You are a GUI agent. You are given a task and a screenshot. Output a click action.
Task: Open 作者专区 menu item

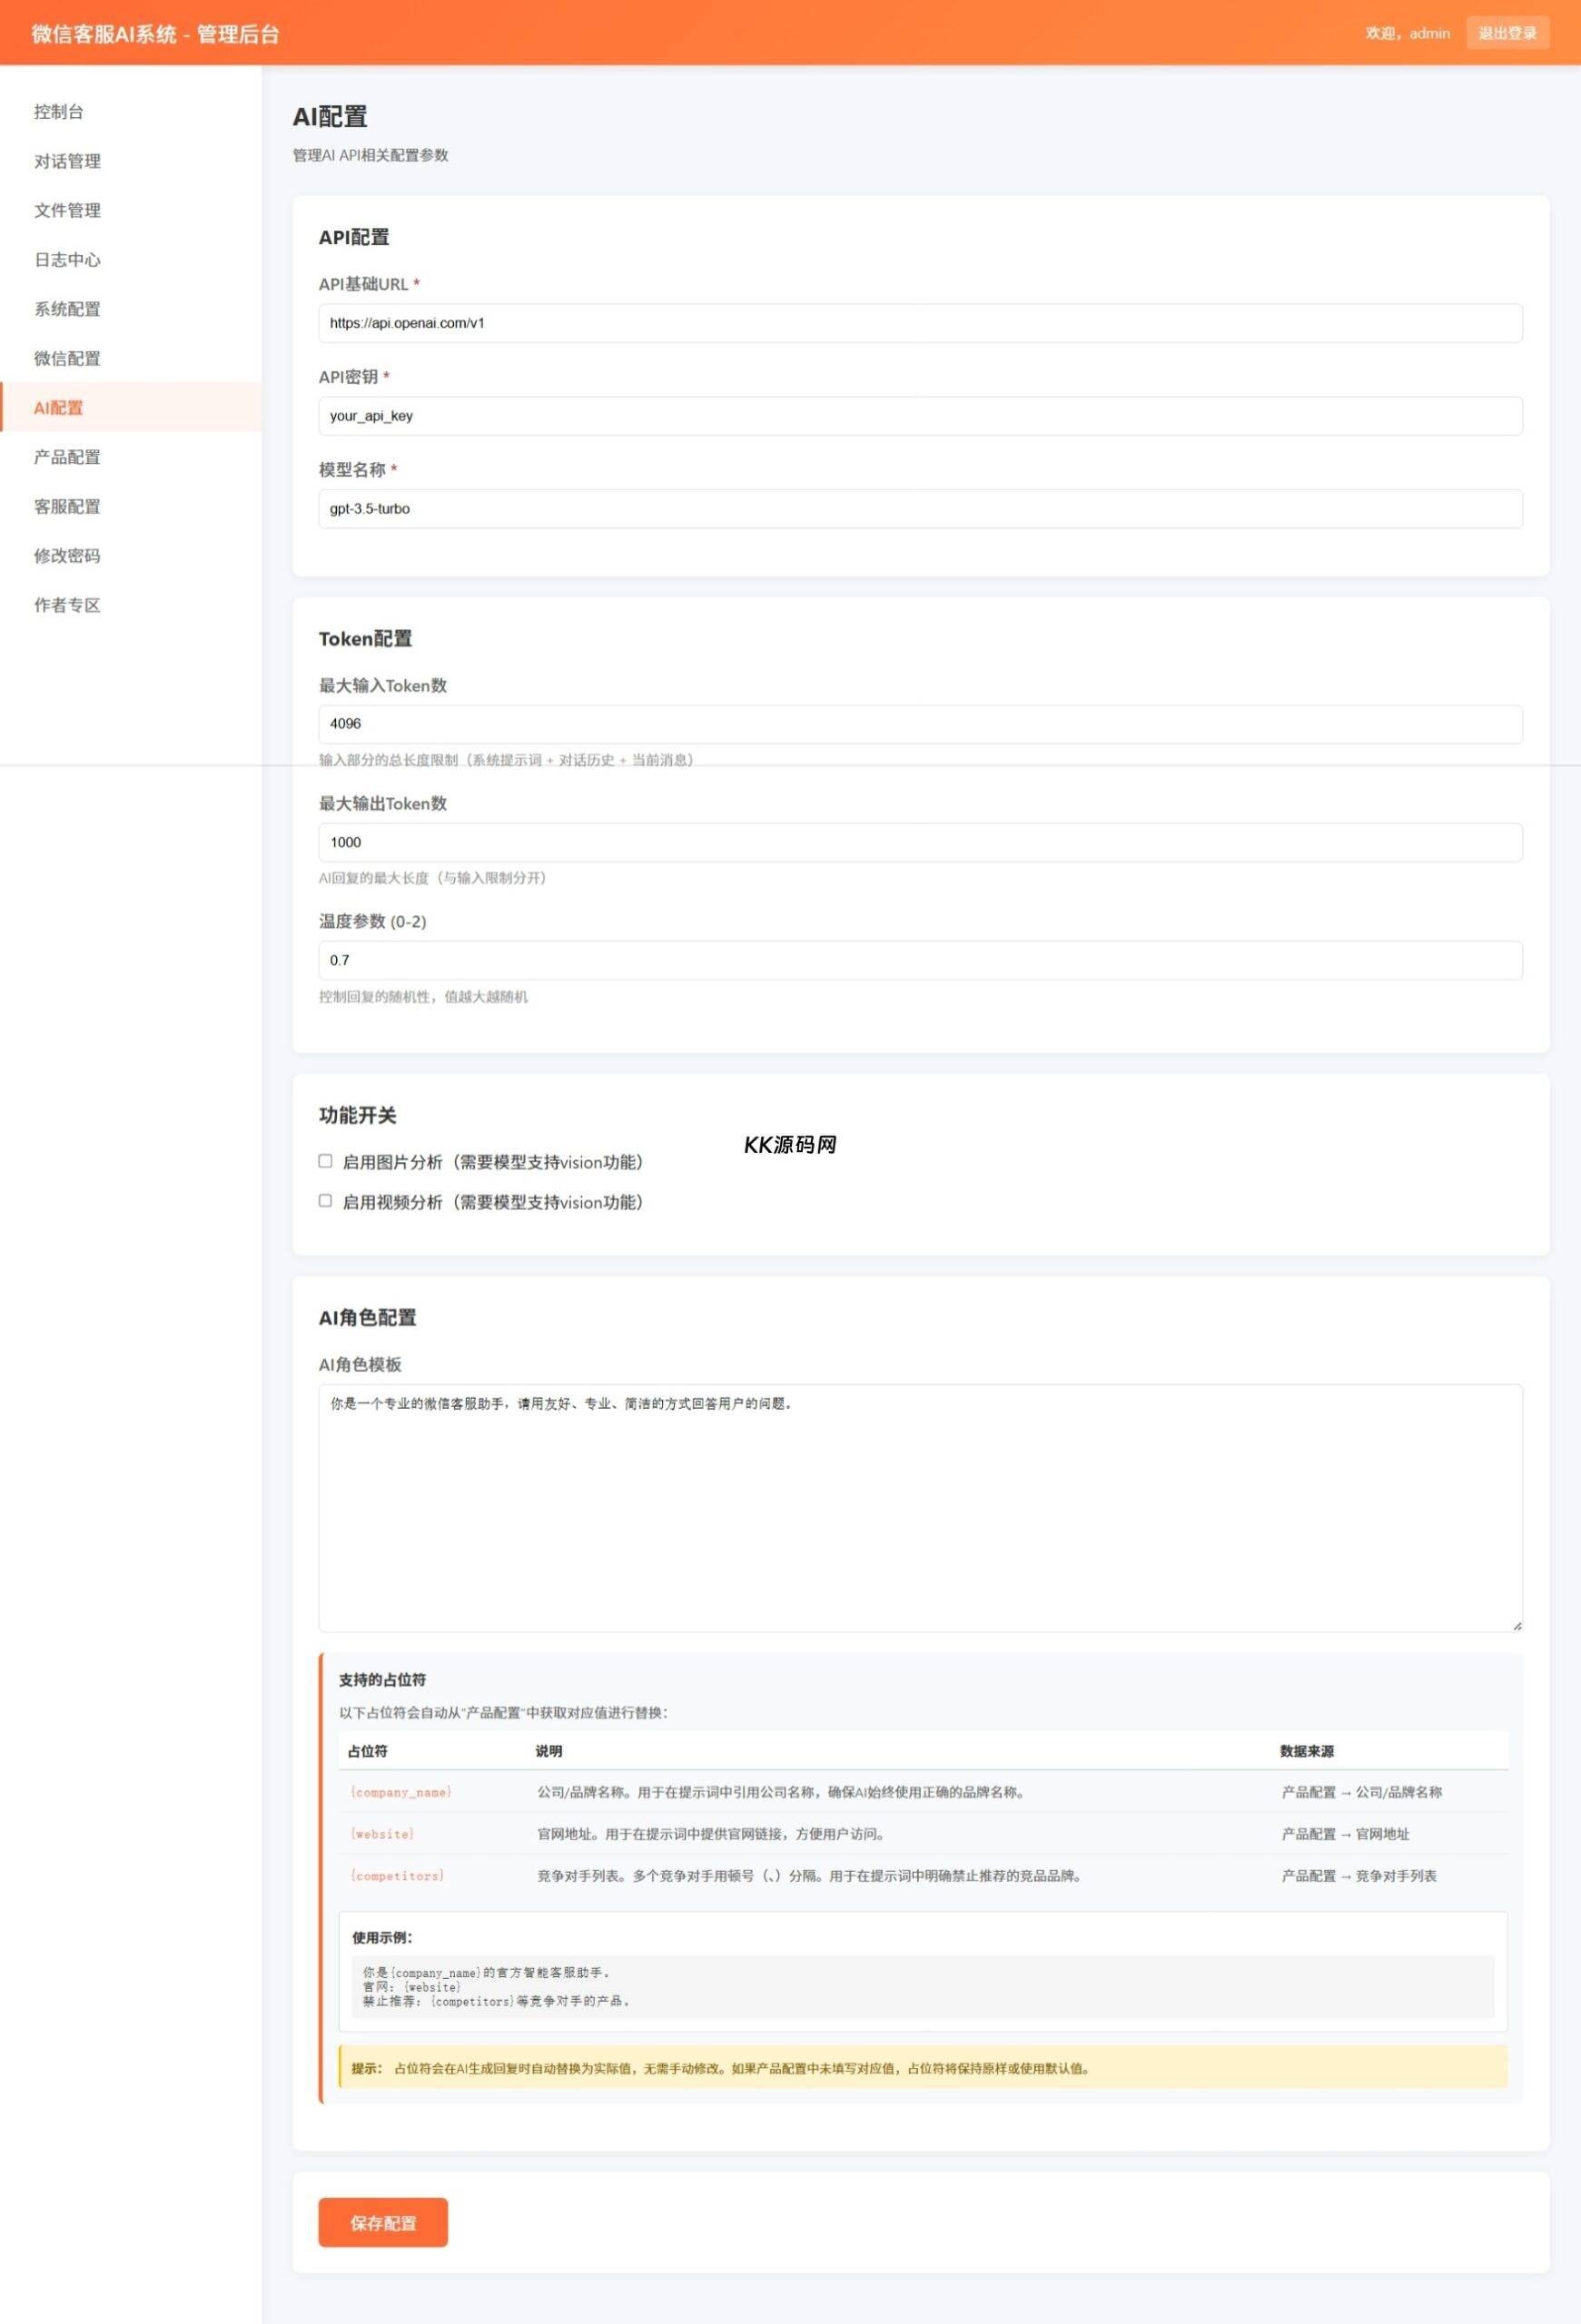[x=67, y=605]
